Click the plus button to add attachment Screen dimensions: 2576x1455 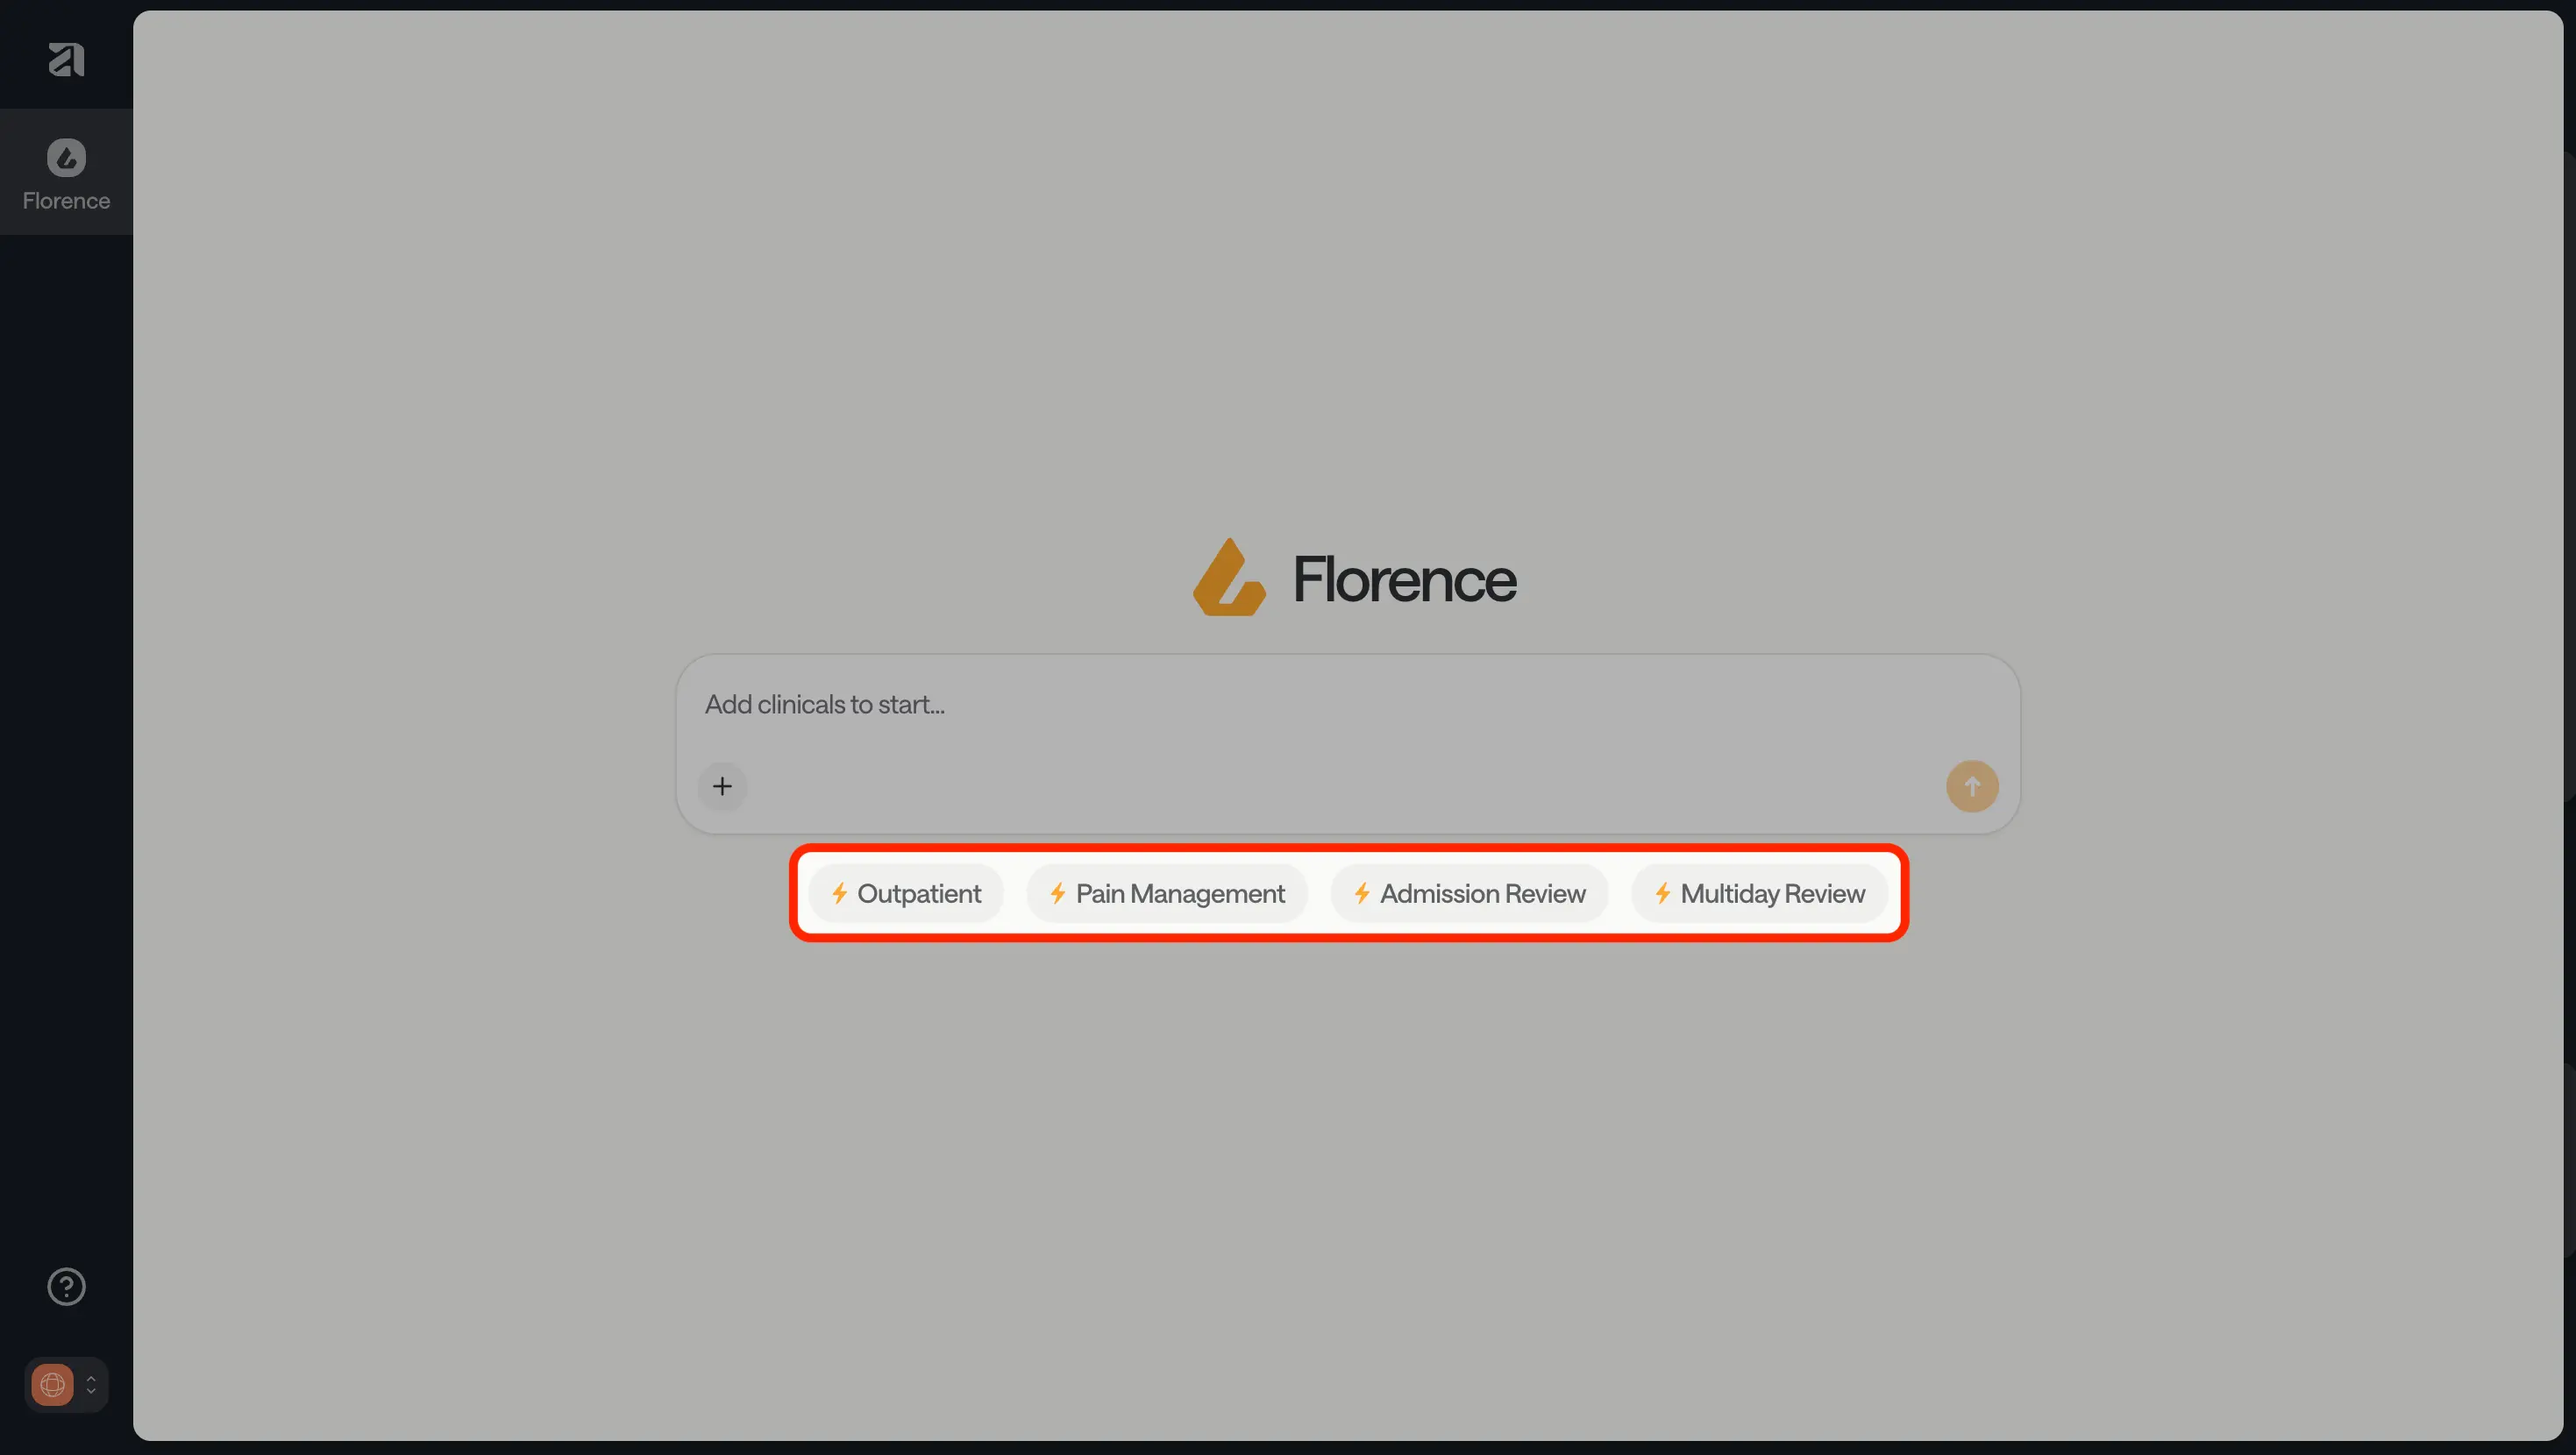[x=722, y=786]
